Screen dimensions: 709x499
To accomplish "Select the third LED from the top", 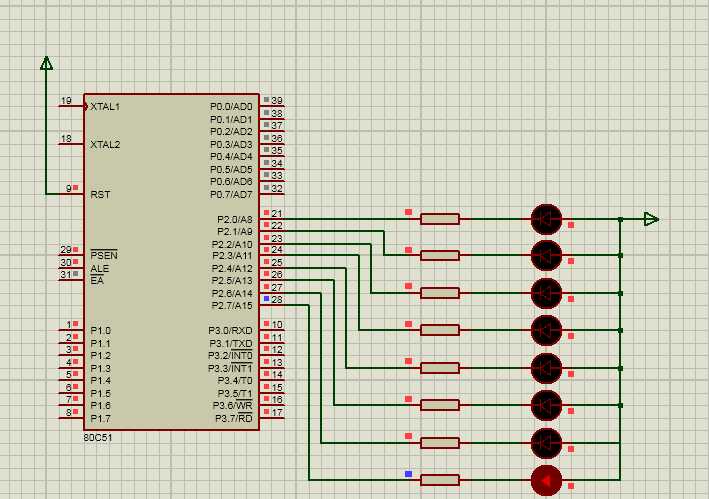I will [546, 293].
